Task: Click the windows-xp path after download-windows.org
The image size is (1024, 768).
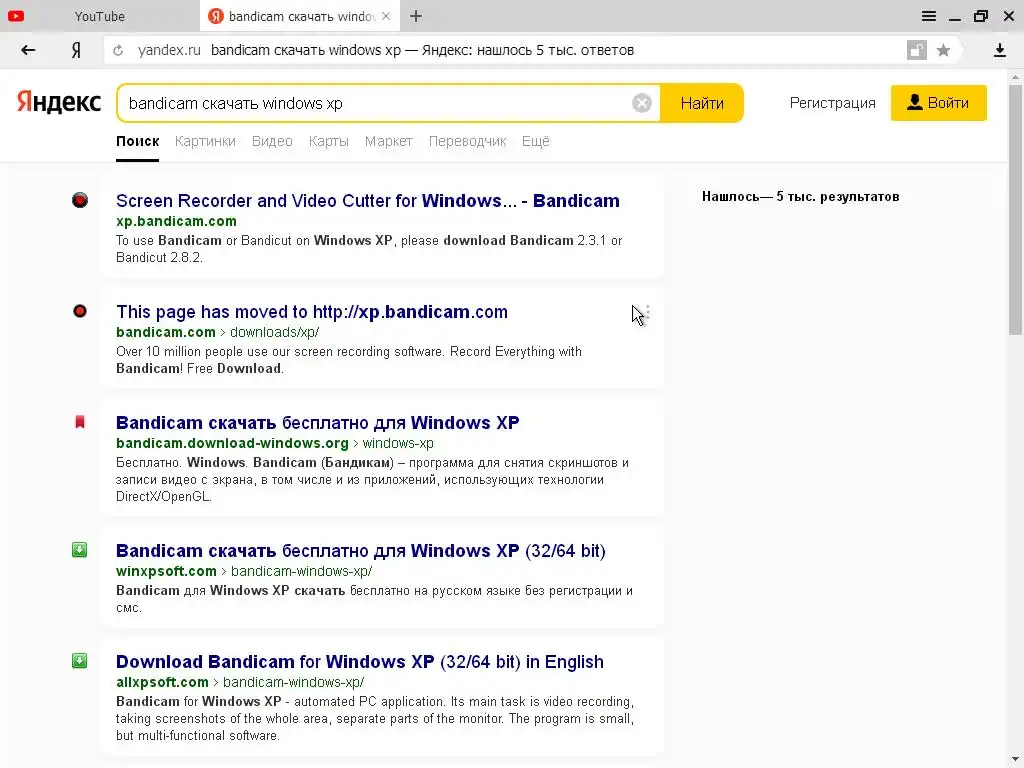Action: [x=398, y=443]
